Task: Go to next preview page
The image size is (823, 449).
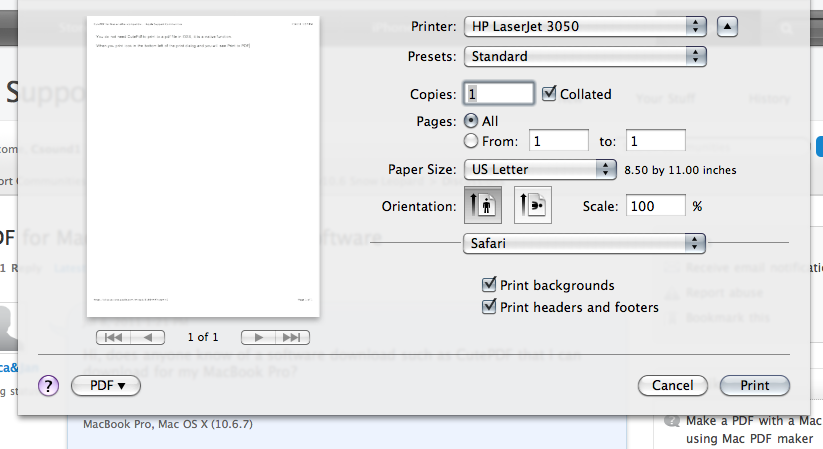Action: tap(258, 337)
